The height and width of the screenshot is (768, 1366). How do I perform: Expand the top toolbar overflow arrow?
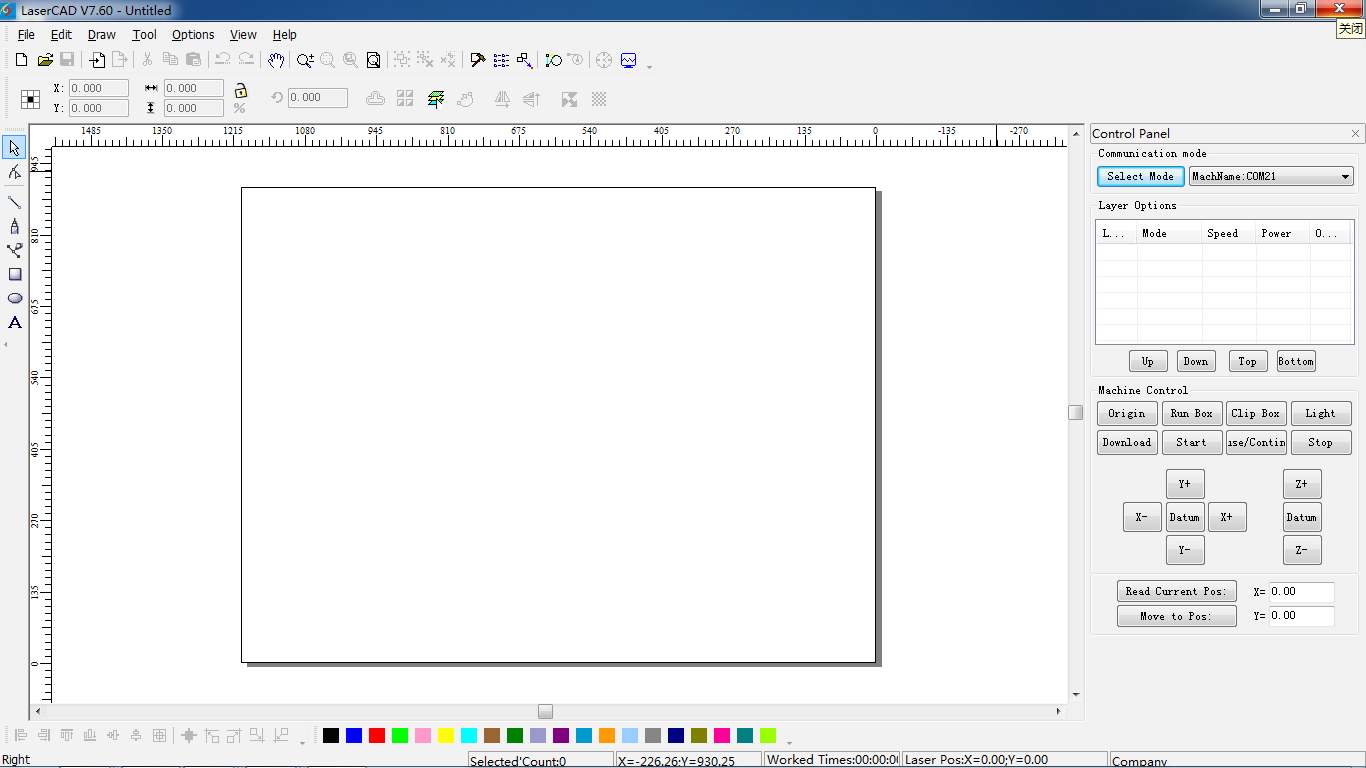coord(650,67)
